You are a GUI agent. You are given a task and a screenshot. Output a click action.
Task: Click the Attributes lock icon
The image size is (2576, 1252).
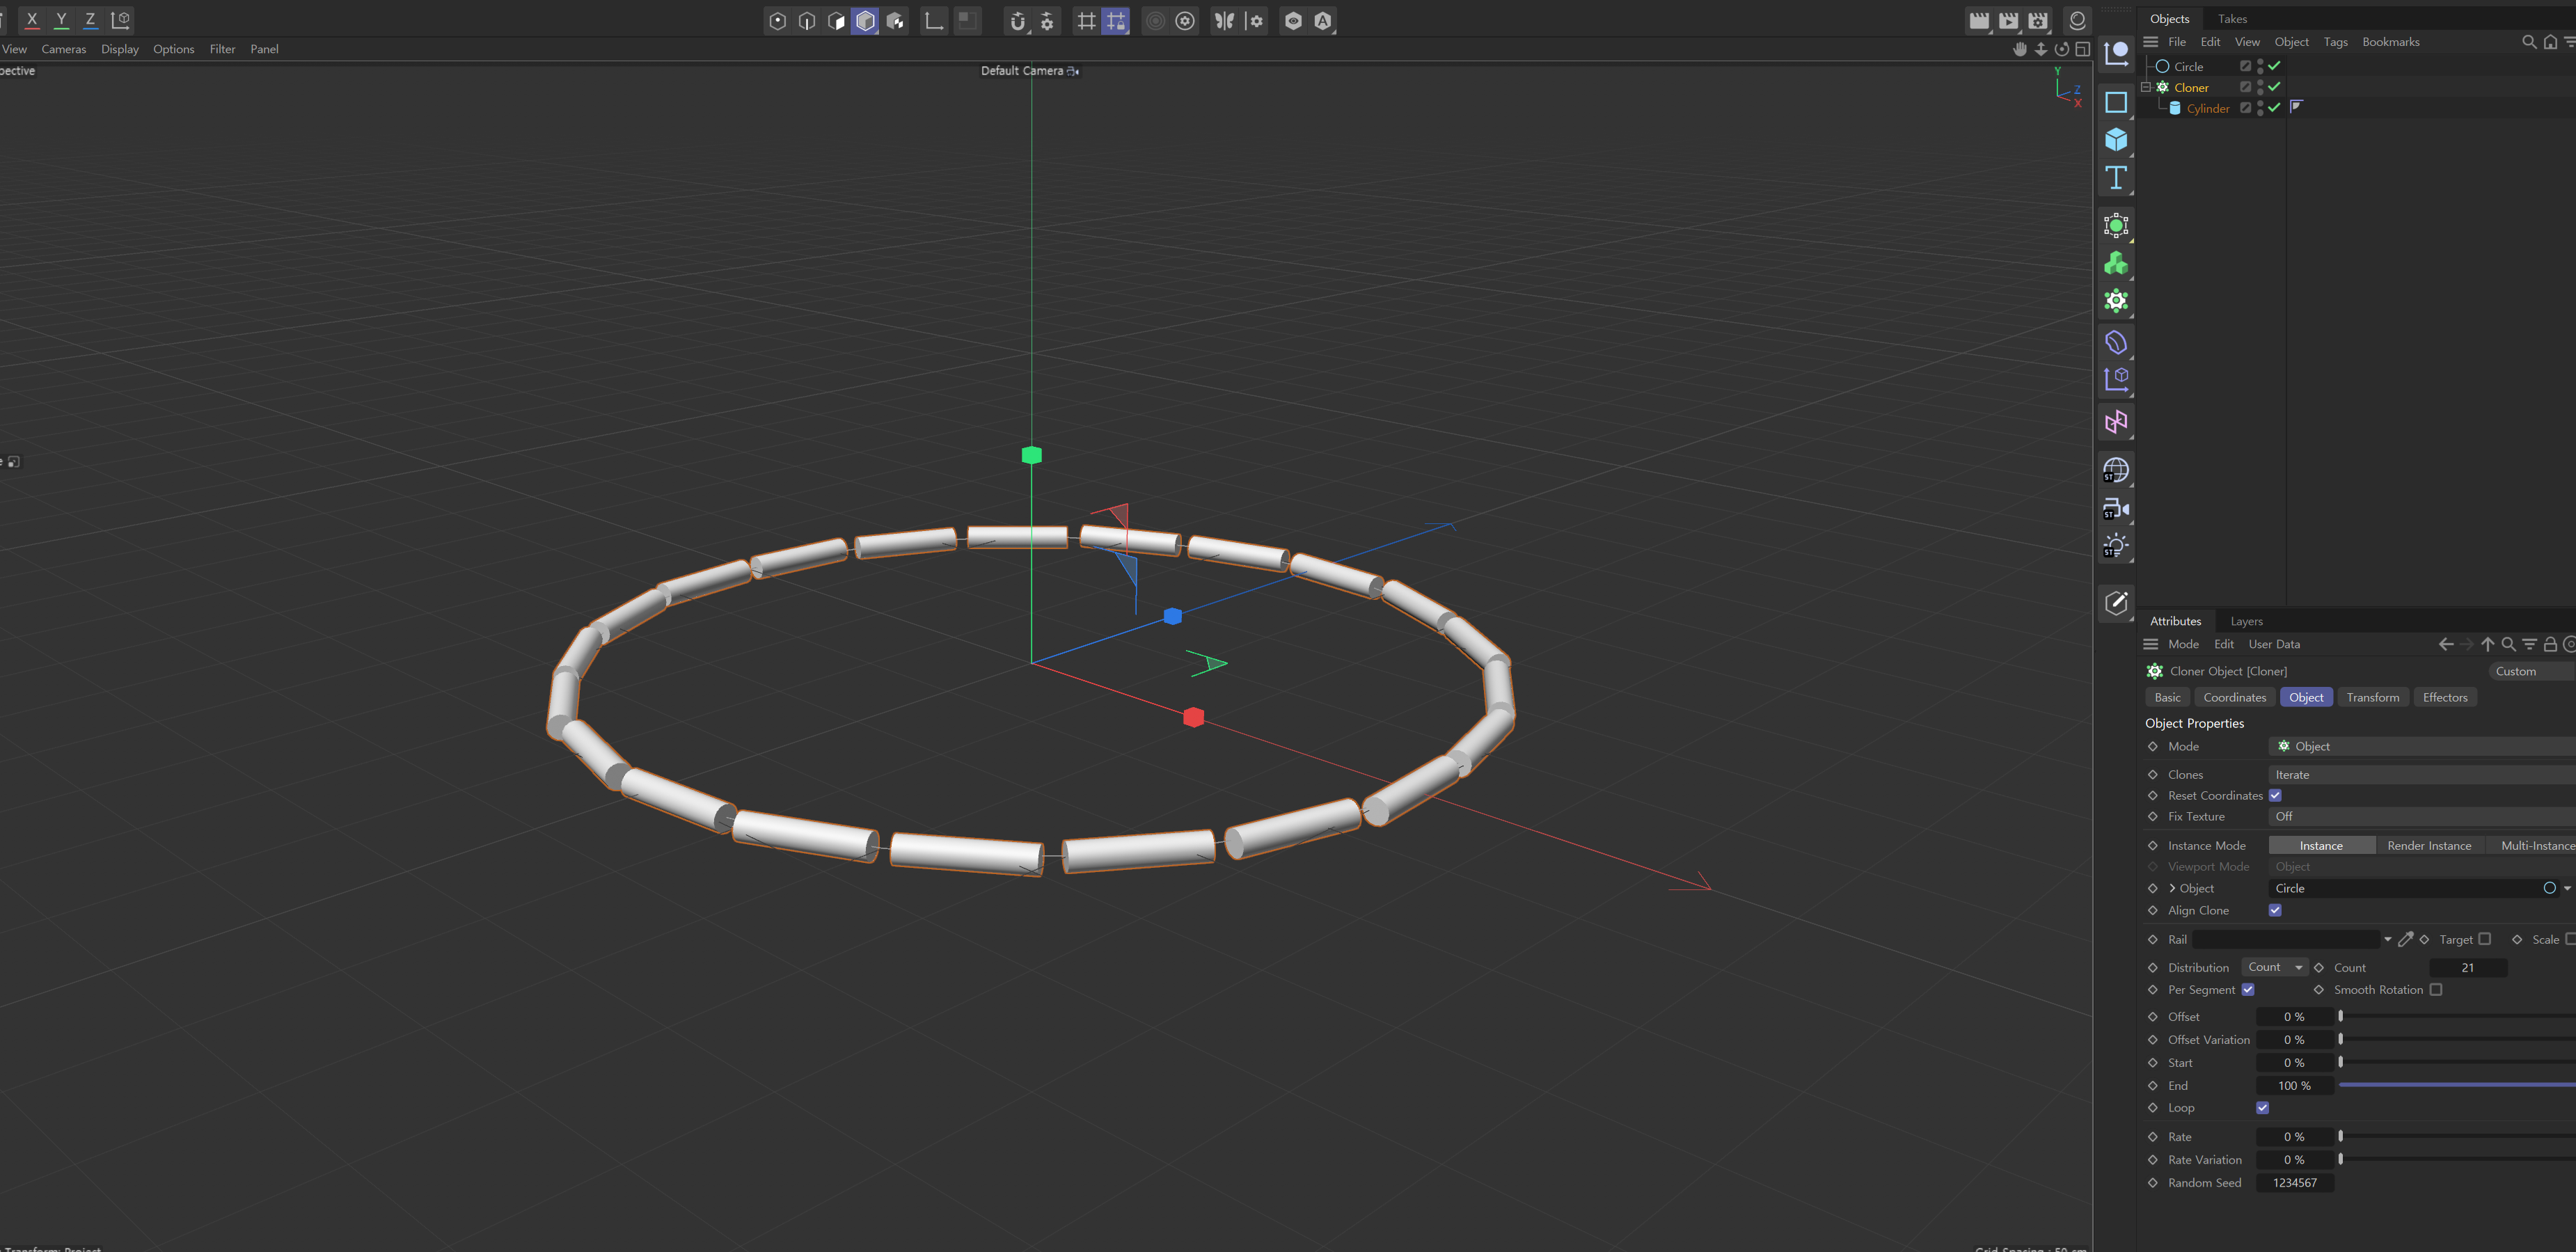(x=2550, y=644)
